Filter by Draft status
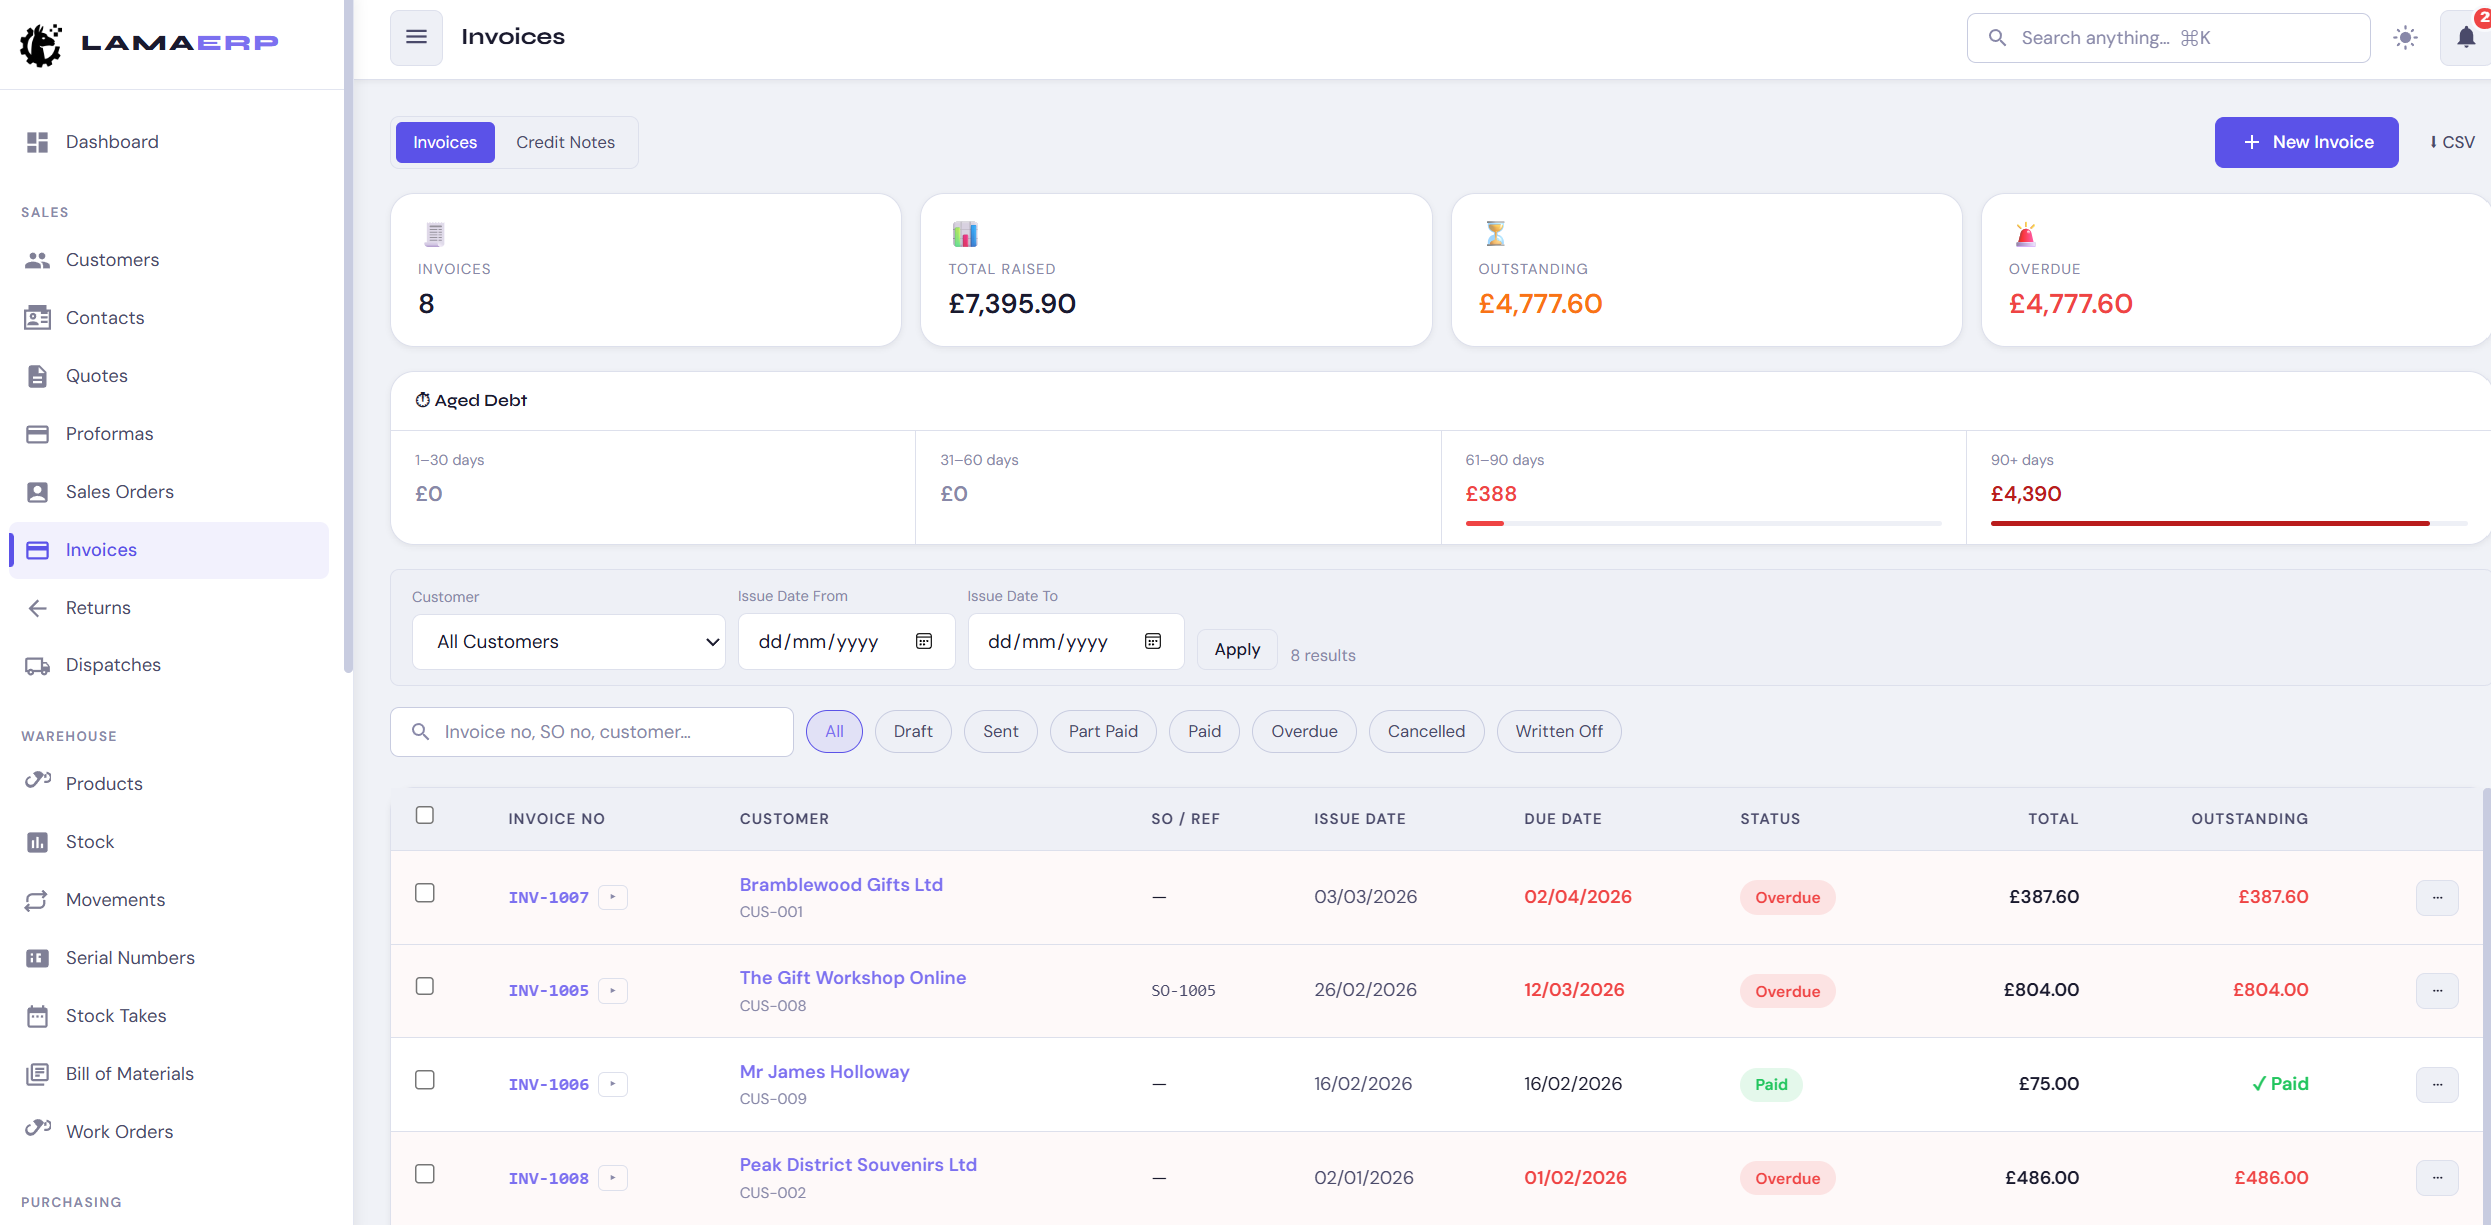Screen dimensions: 2491x1225 (x=913, y=731)
